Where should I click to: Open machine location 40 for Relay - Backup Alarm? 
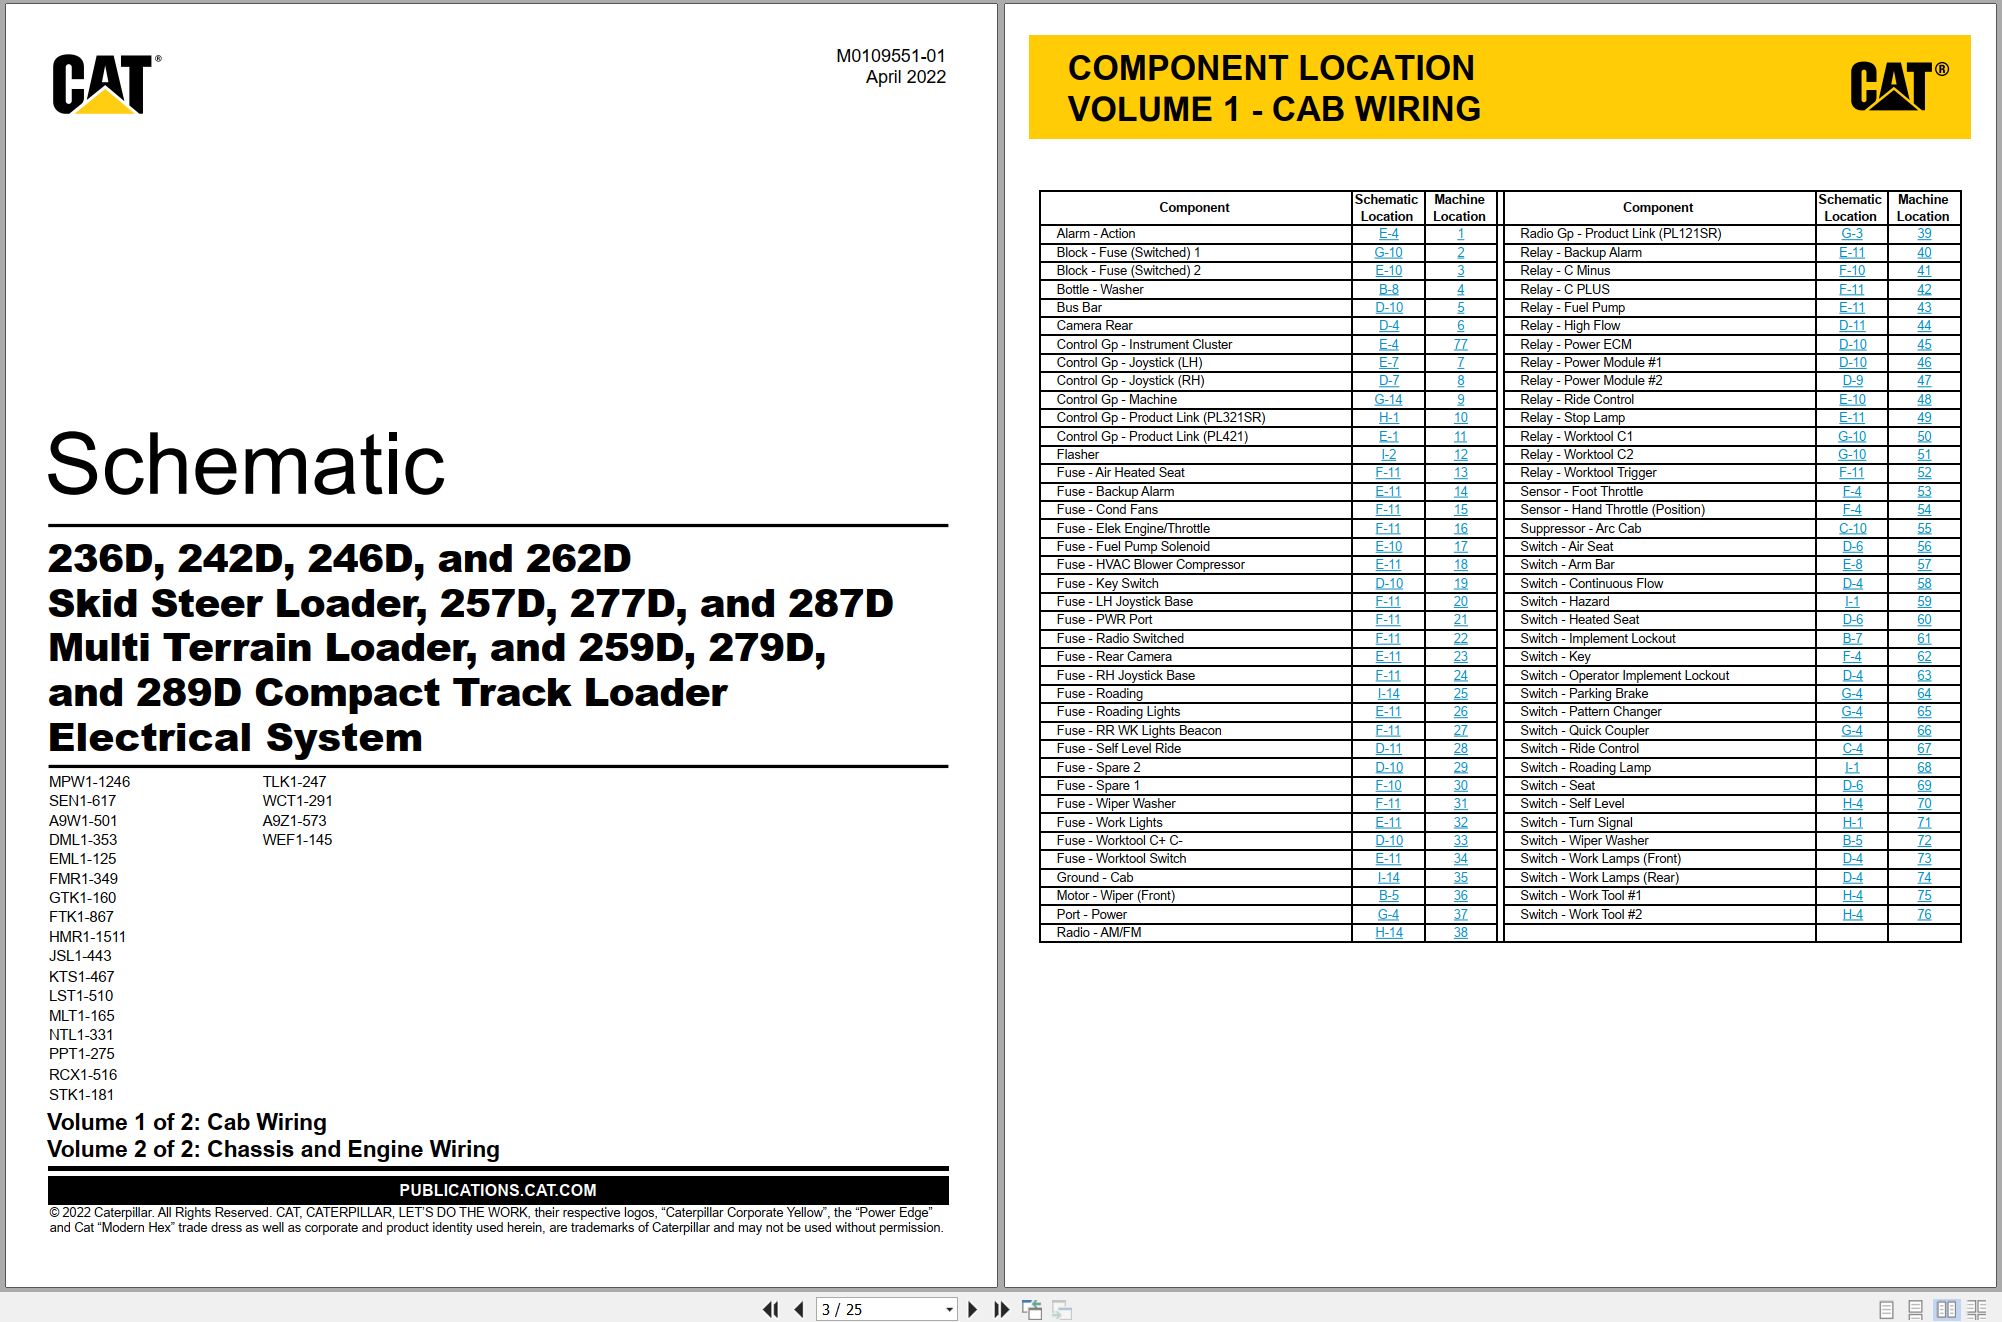(x=1924, y=252)
